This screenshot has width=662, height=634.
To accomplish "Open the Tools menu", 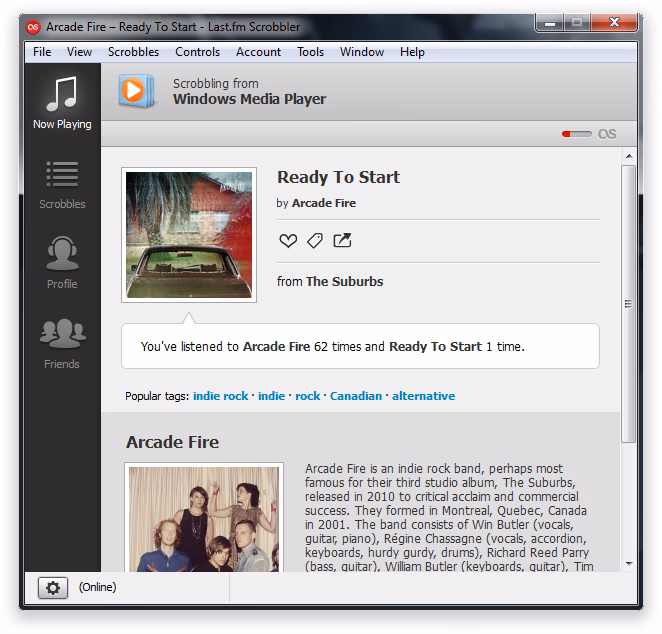I will [310, 52].
